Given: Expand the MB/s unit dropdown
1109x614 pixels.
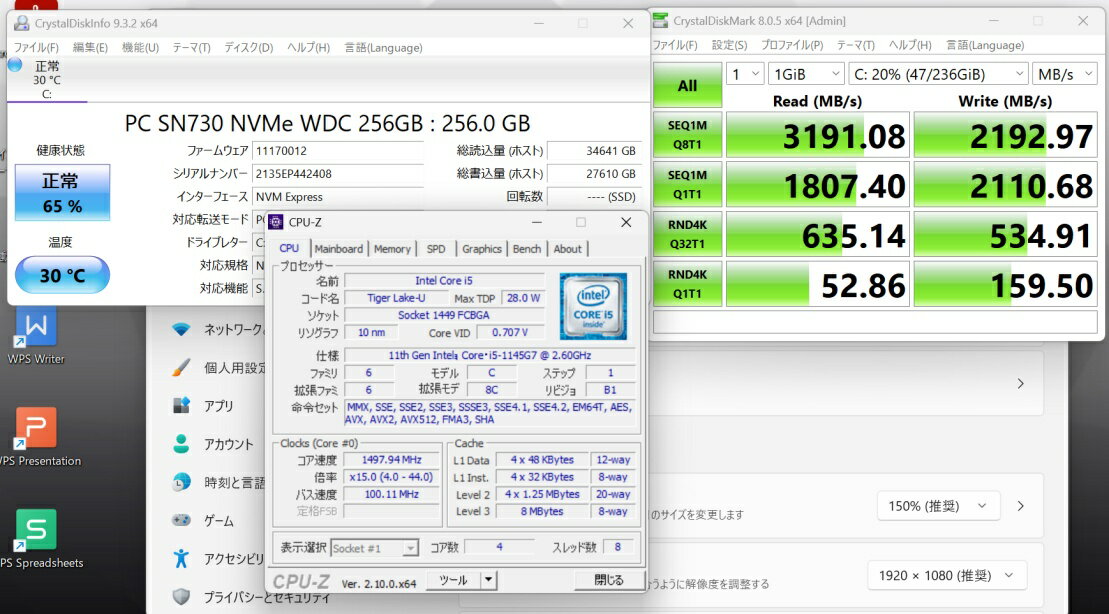Looking at the screenshot, I should (1065, 74).
